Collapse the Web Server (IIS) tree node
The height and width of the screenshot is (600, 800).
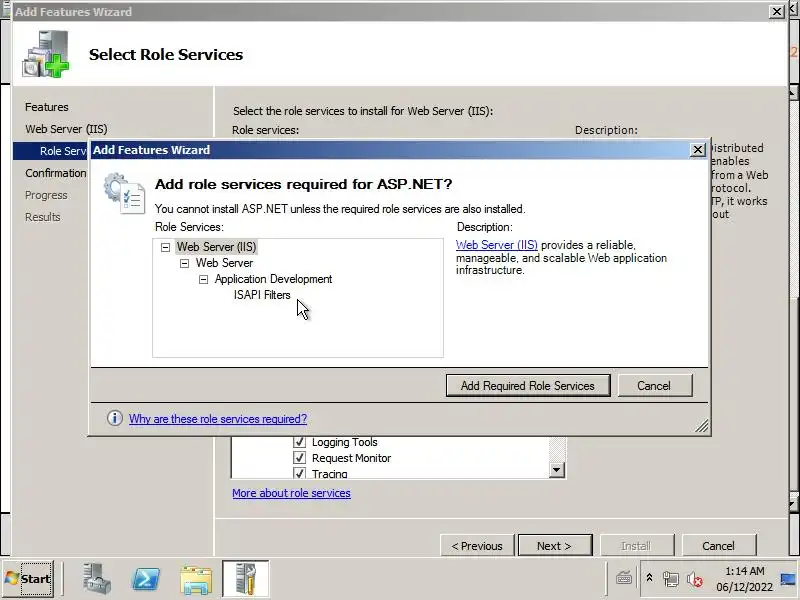(x=165, y=247)
